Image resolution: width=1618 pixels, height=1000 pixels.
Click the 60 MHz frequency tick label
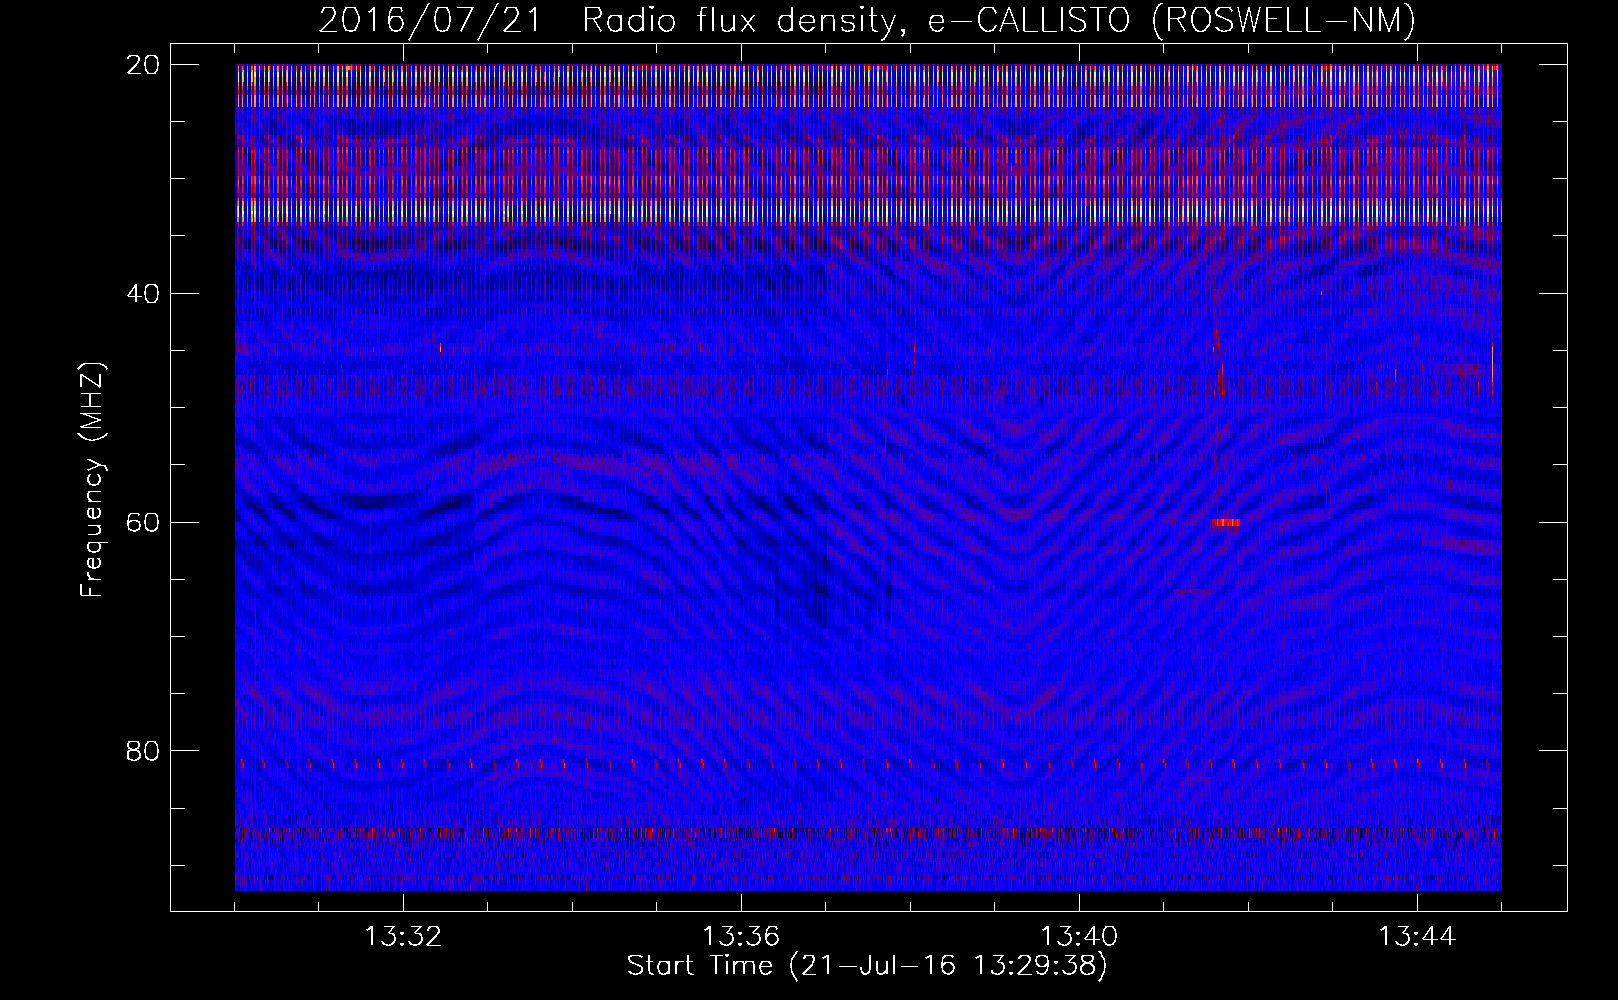143,522
